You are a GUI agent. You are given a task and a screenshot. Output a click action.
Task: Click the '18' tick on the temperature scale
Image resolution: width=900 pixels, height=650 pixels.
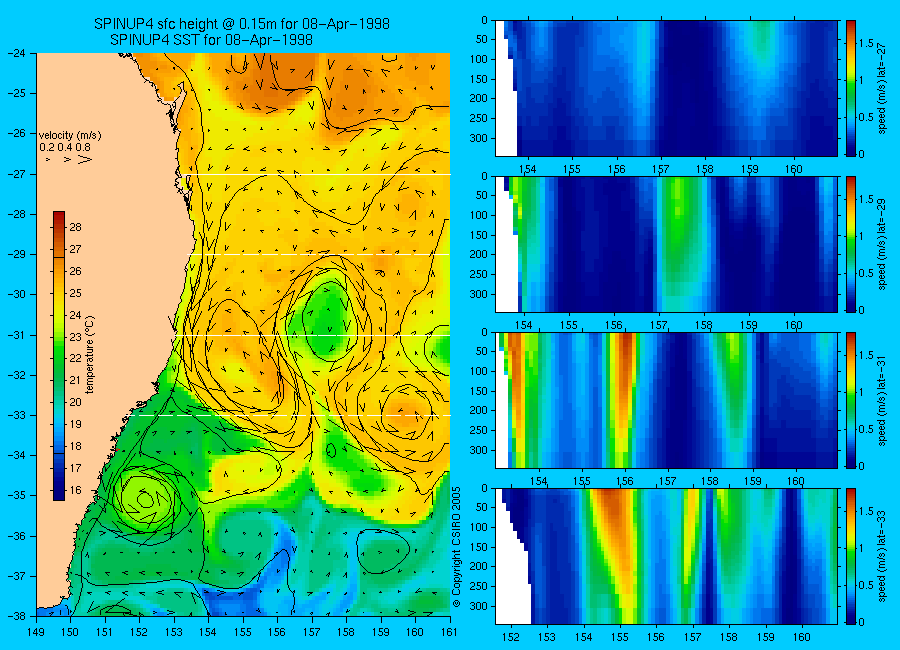76,446
